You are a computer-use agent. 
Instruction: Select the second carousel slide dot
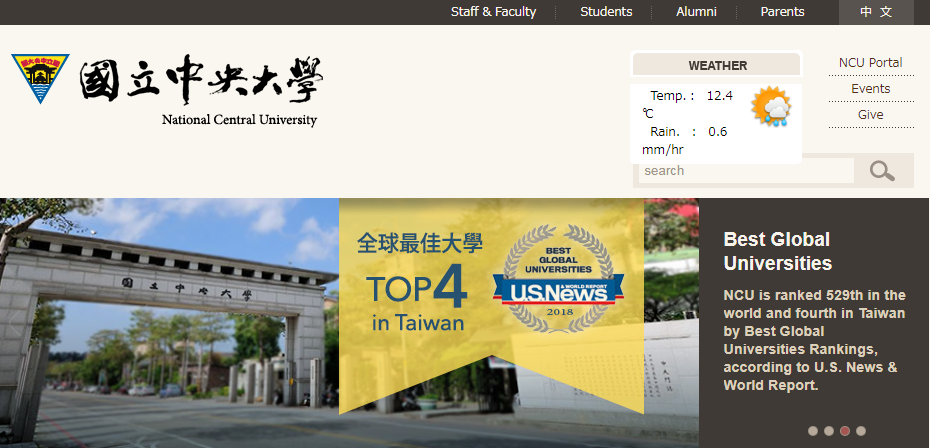[829, 431]
